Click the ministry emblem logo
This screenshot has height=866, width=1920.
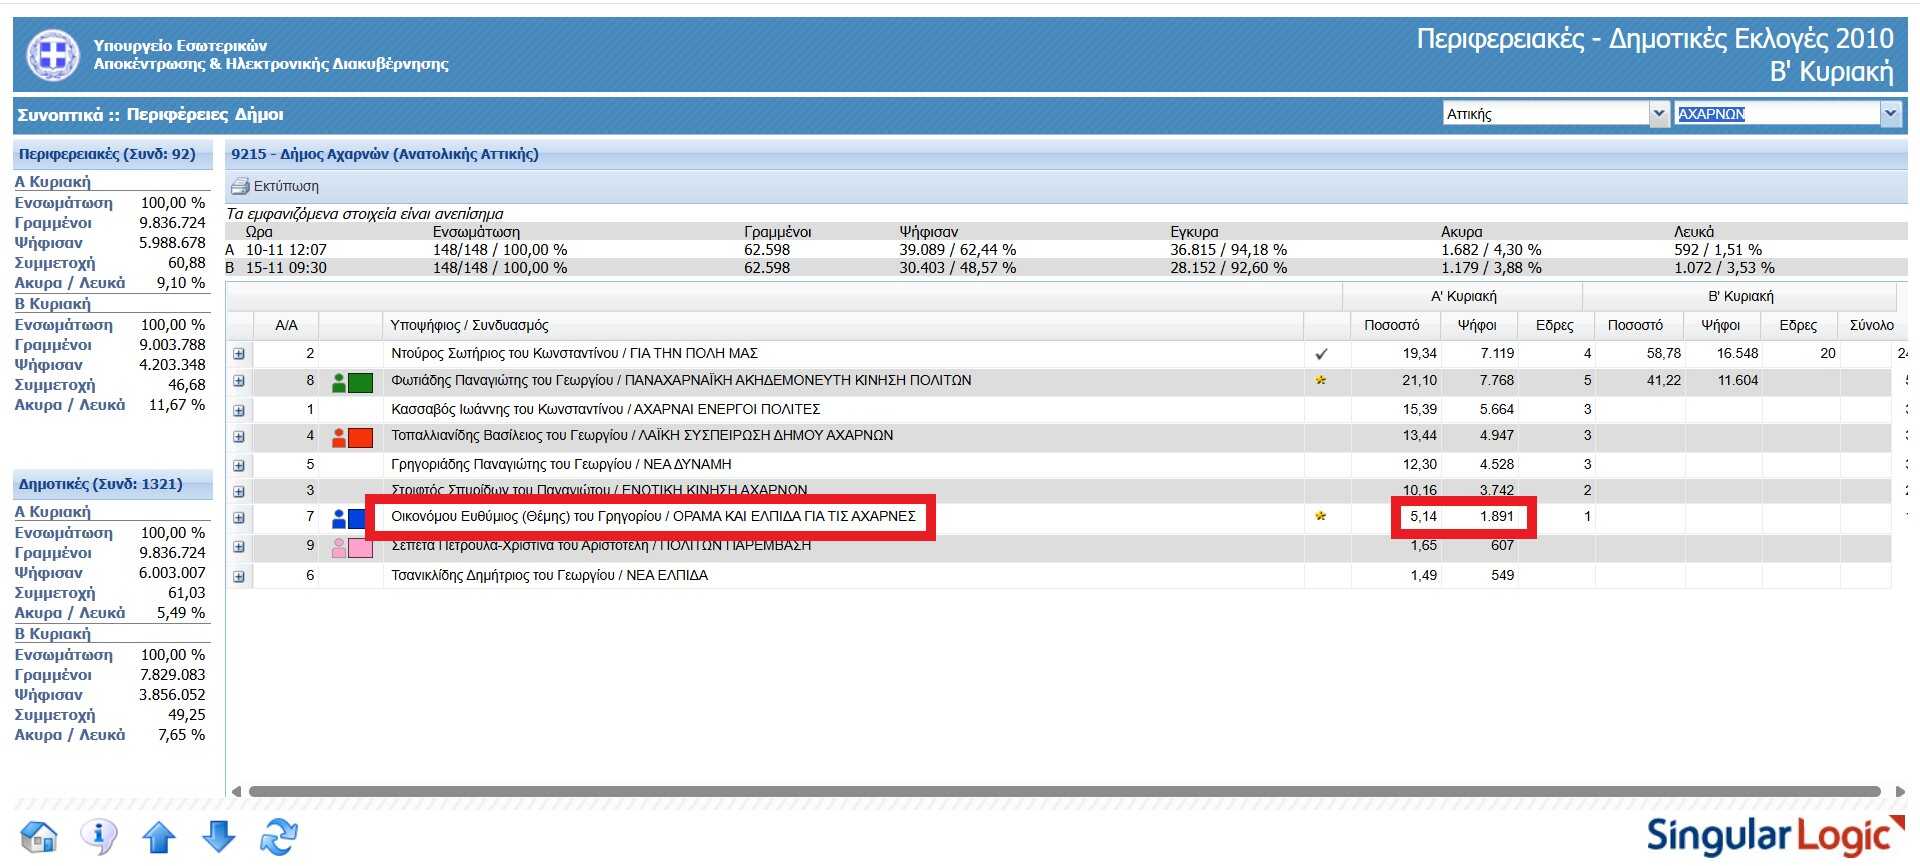tap(53, 54)
